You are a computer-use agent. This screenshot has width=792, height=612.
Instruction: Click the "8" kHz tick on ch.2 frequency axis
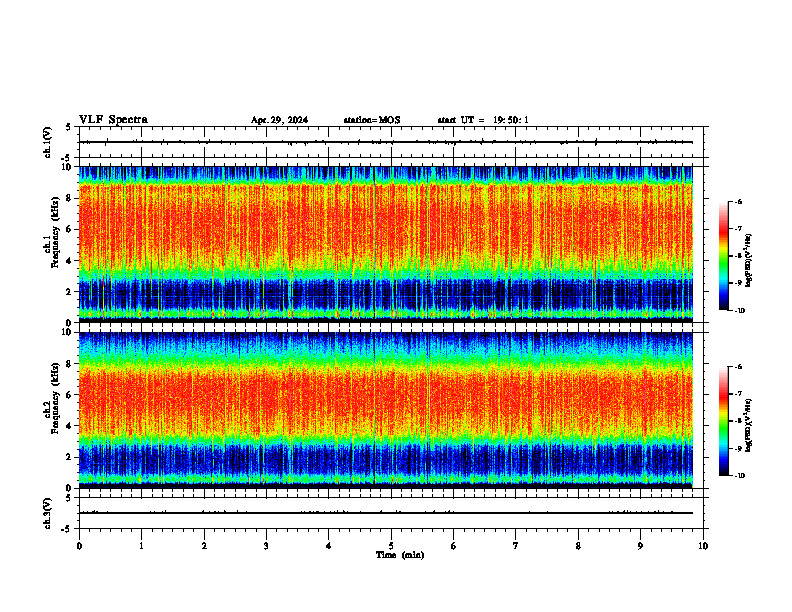(70, 364)
